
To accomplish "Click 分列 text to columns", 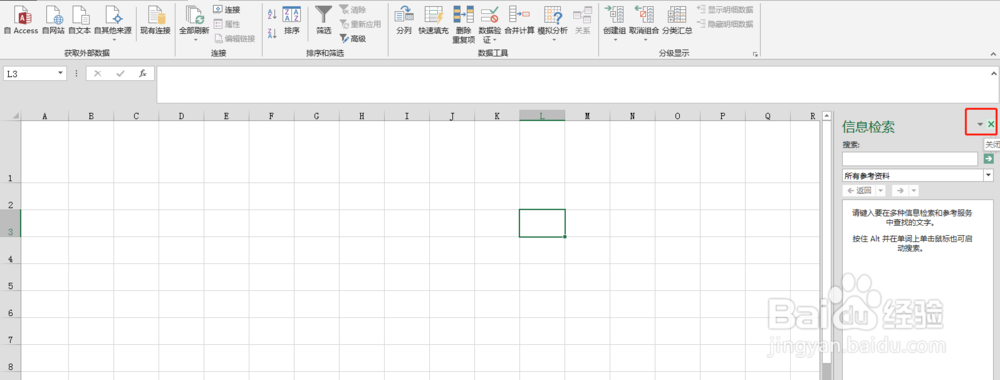I will click(x=404, y=20).
